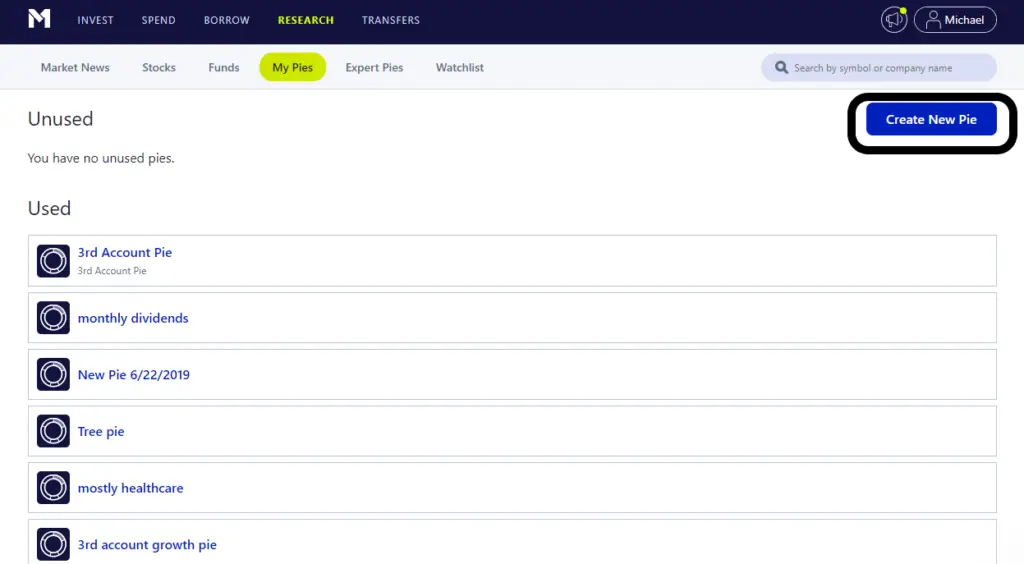Switch to Watchlist tab
The width and height of the screenshot is (1024, 564).
tap(460, 67)
